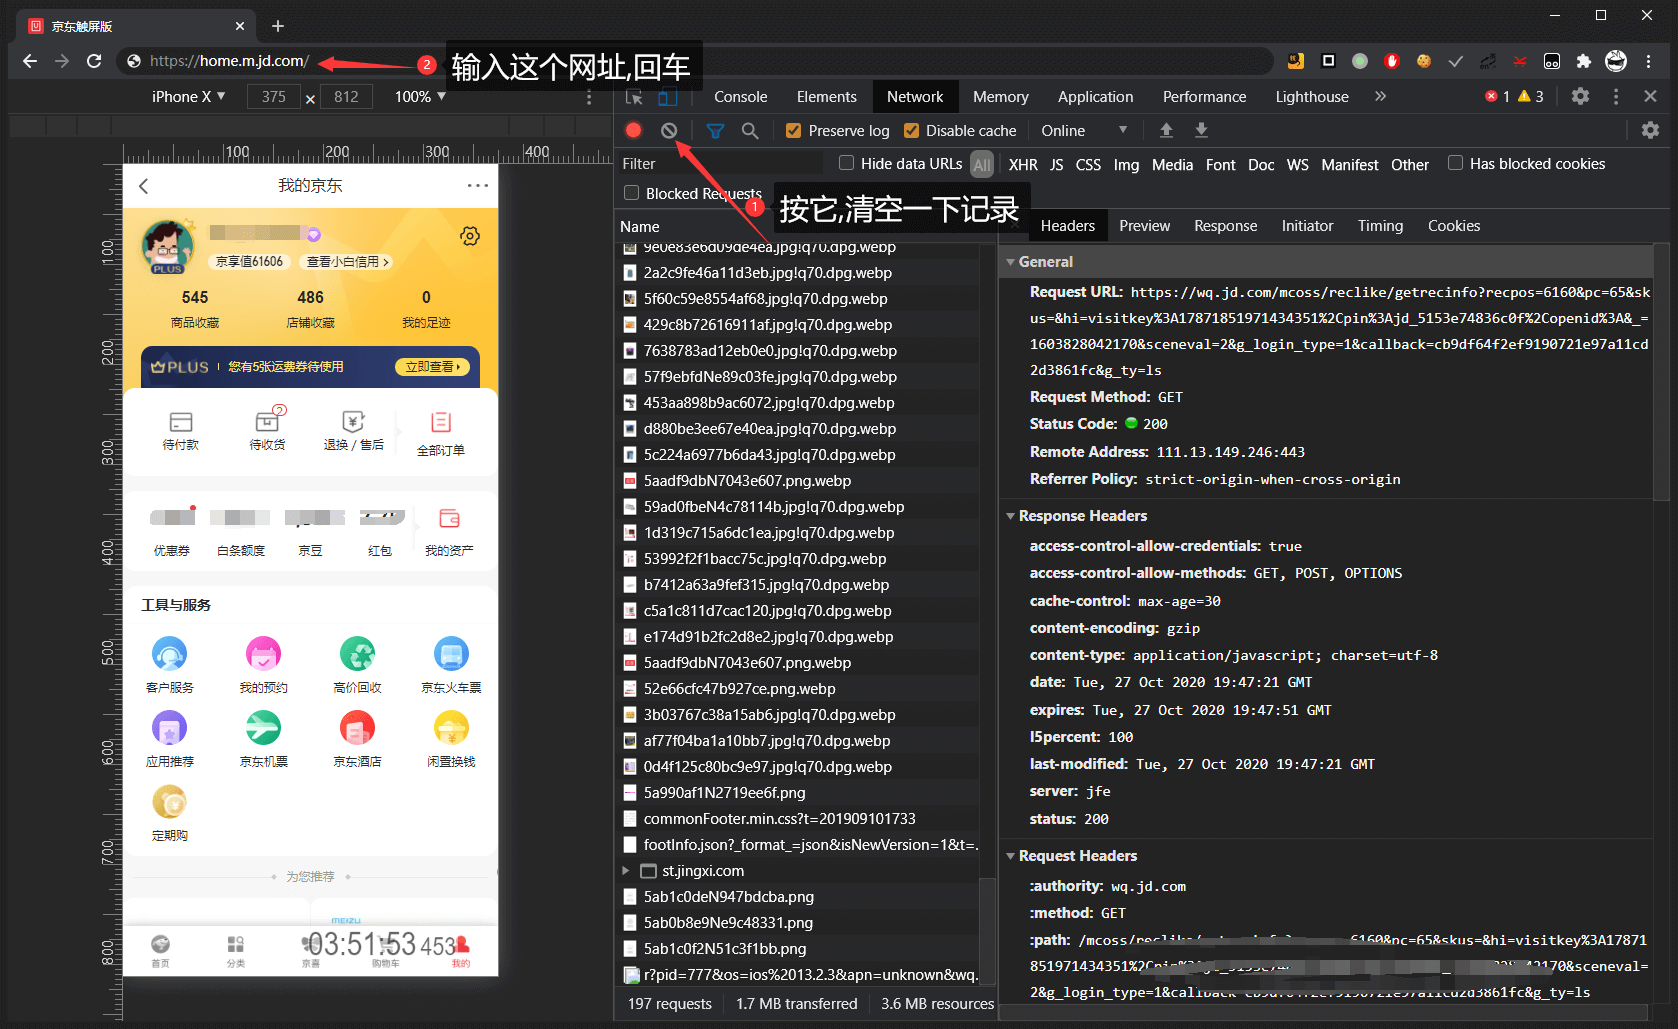The image size is (1678, 1029).
Task: Toggle the network filter funnel icon
Action: point(715,130)
